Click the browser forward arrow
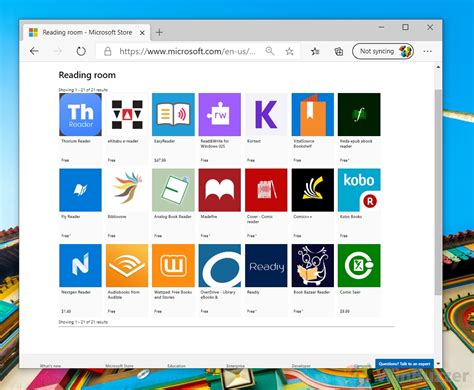 pyautogui.click(x=58, y=51)
